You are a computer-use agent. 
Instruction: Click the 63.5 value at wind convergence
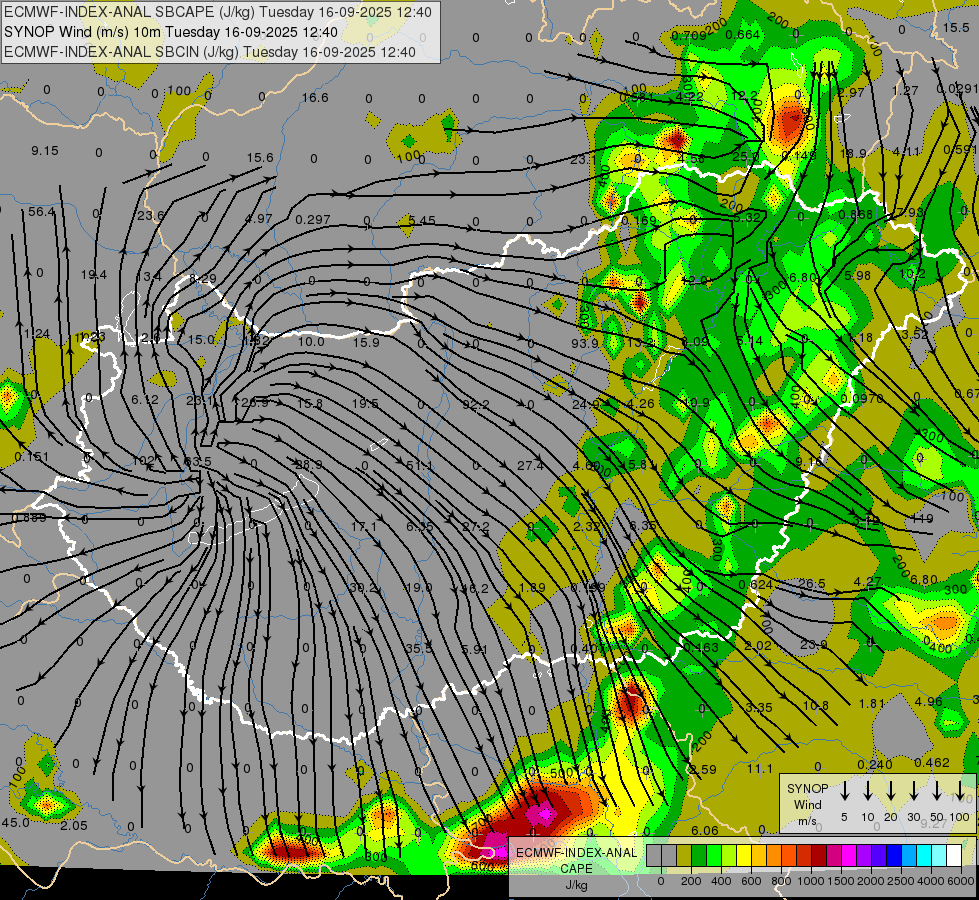pos(197,462)
